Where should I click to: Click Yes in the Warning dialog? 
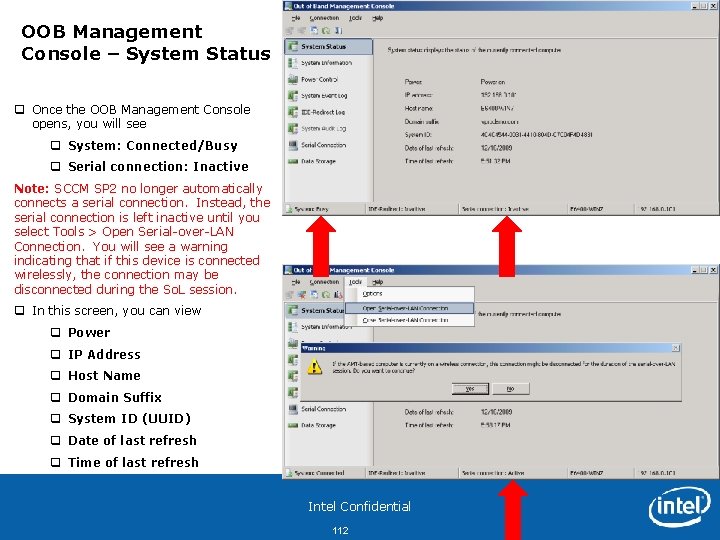pyautogui.click(x=470, y=389)
